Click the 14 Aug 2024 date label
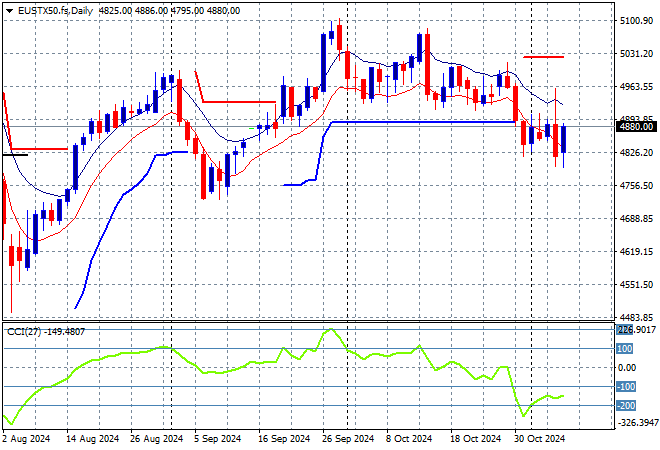The width and height of the screenshot is (660, 450). tap(91, 438)
